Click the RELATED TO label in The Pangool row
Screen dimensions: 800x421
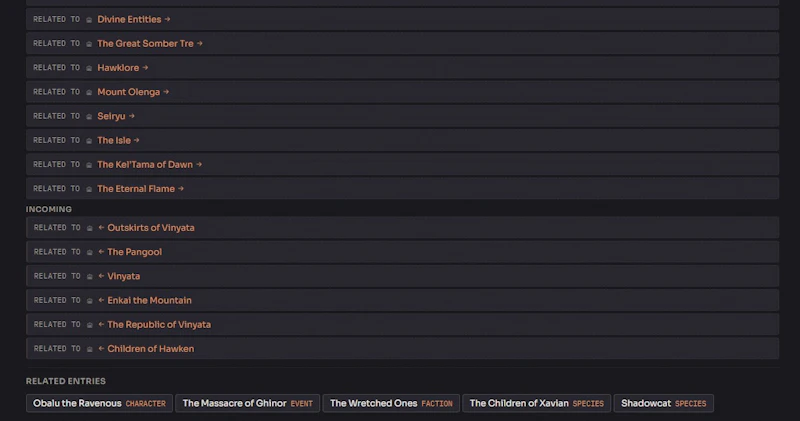[x=57, y=252]
